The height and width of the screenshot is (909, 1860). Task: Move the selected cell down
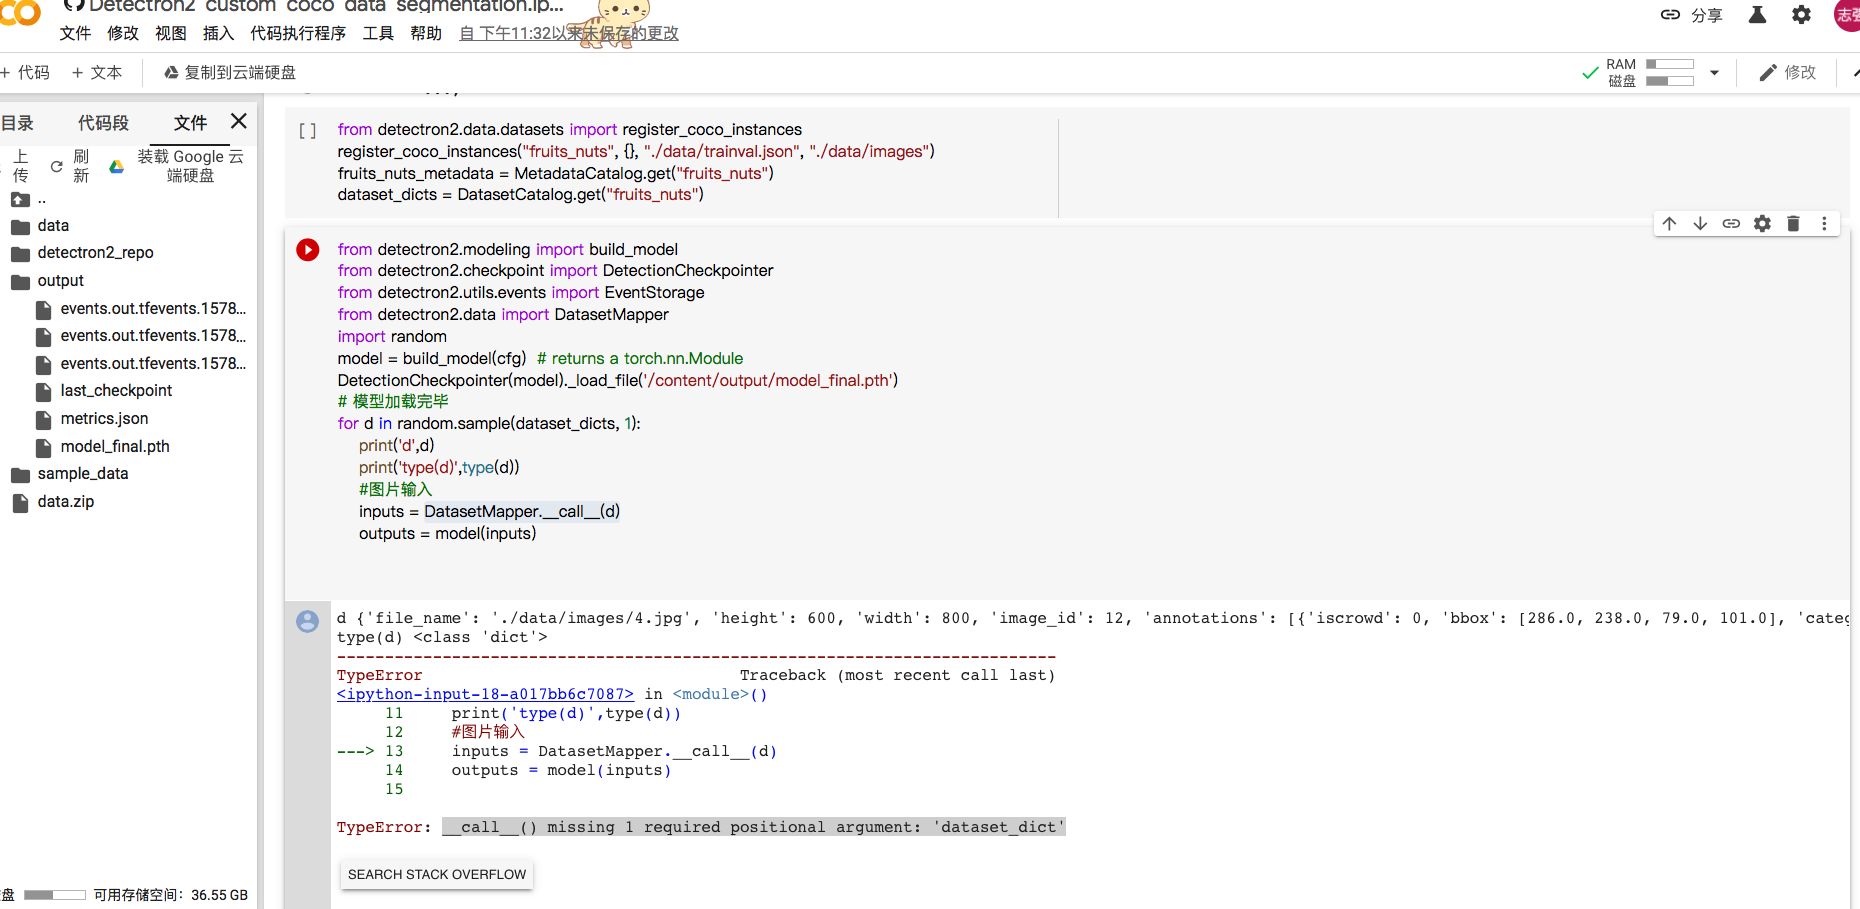pos(1699,223)
